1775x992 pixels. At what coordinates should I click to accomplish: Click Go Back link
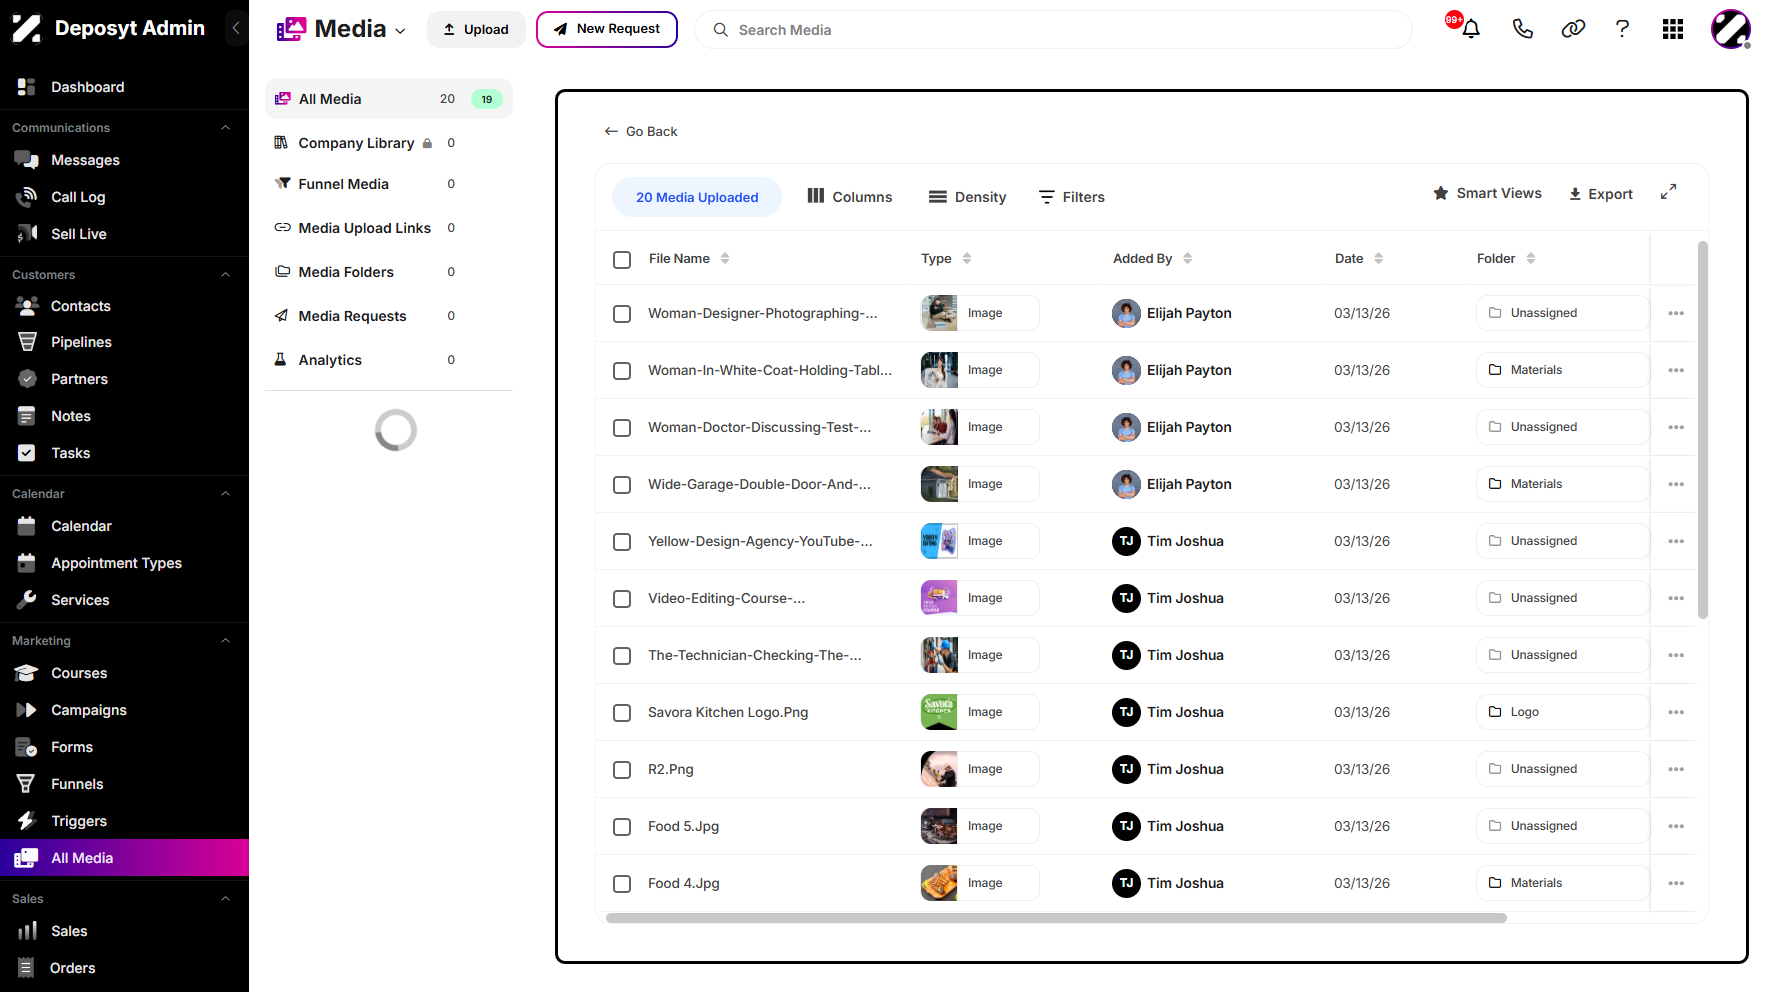click(x=641, y=131)
